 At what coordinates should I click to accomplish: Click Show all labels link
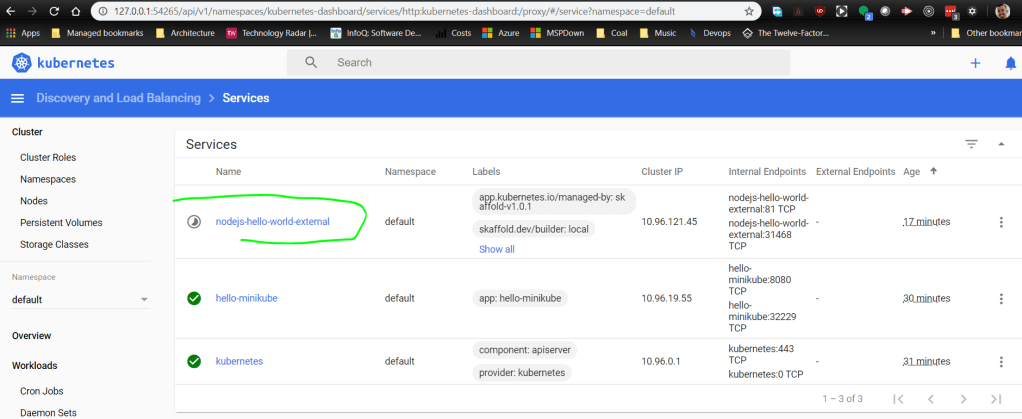click(x=497, y=249)
